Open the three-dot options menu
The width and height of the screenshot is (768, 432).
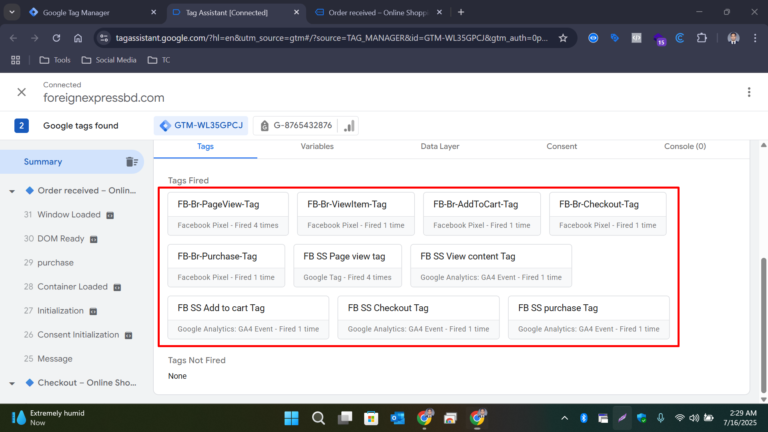pos(748,92)
